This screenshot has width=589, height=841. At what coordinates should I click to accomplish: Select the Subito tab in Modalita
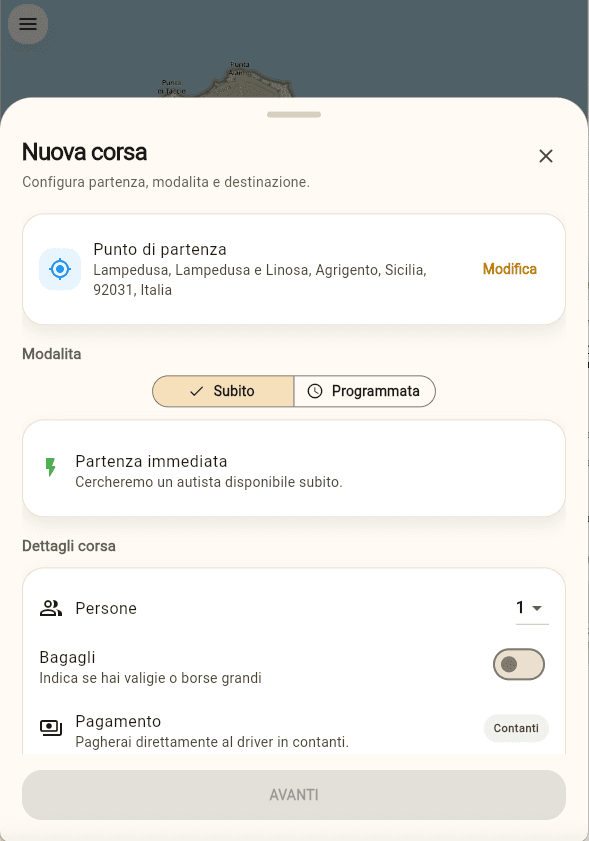(x=222, y=391)
